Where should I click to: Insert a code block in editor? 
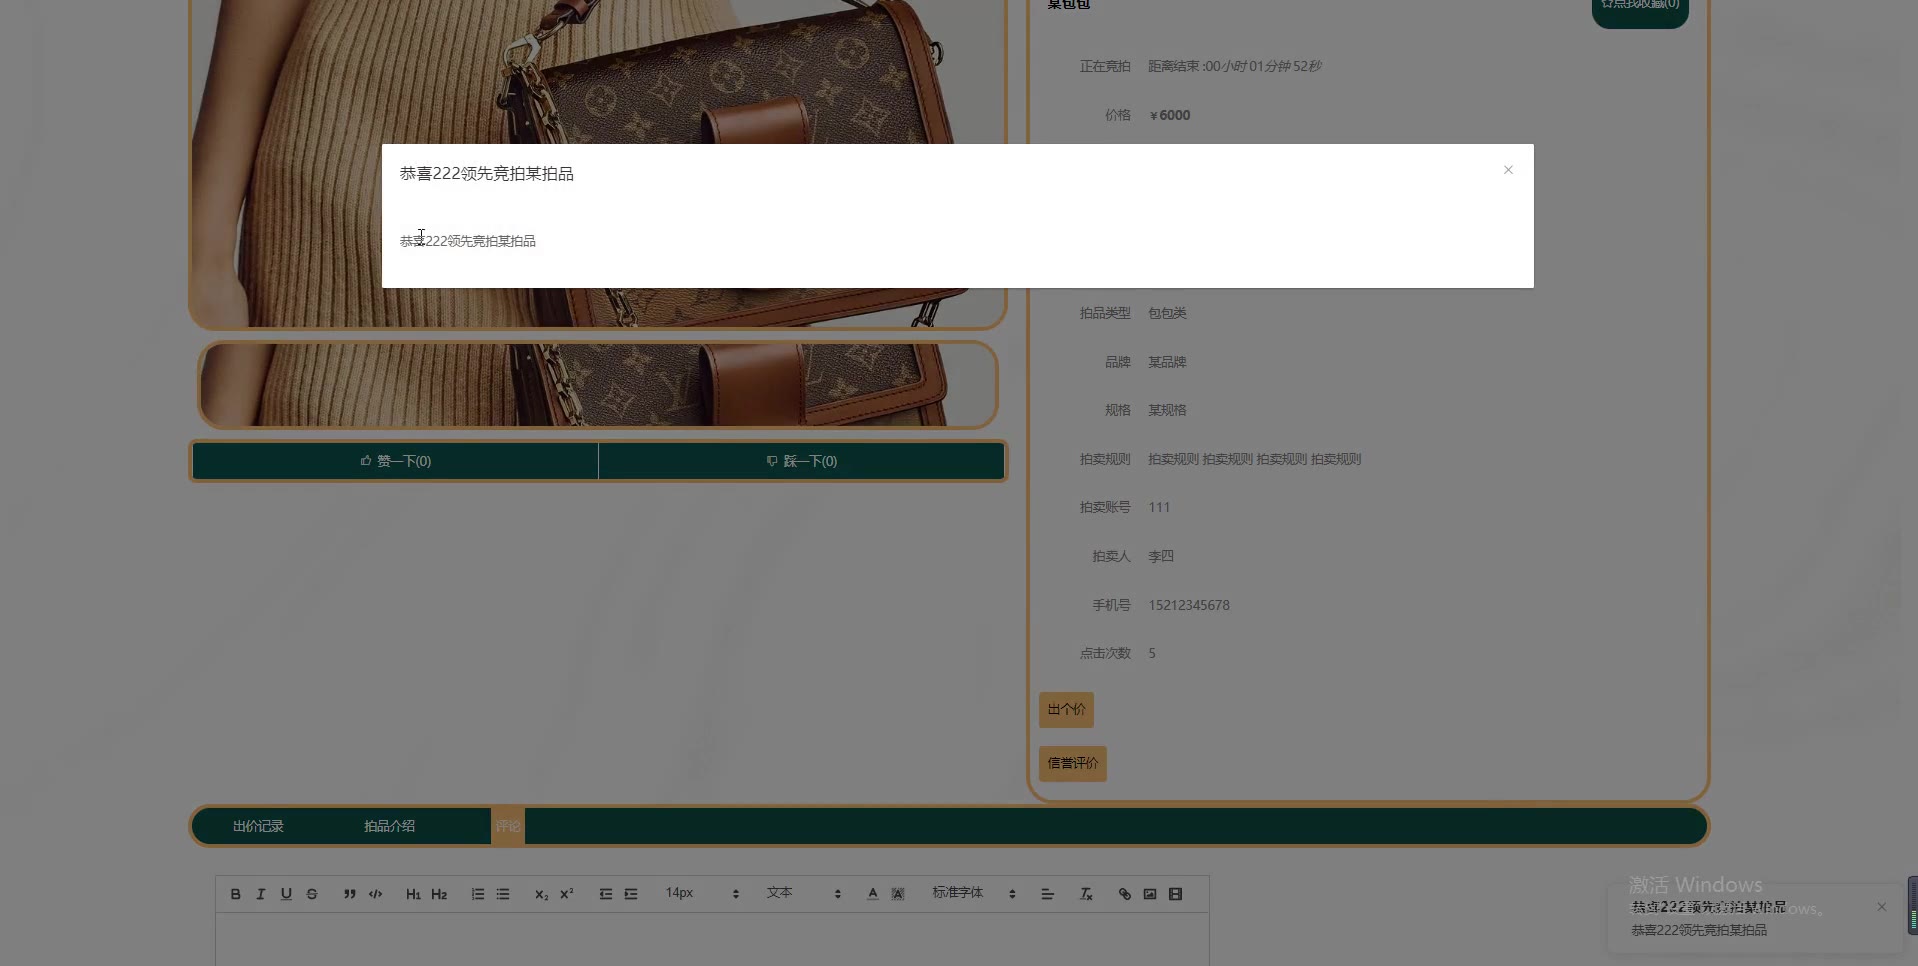pos(376,894)
